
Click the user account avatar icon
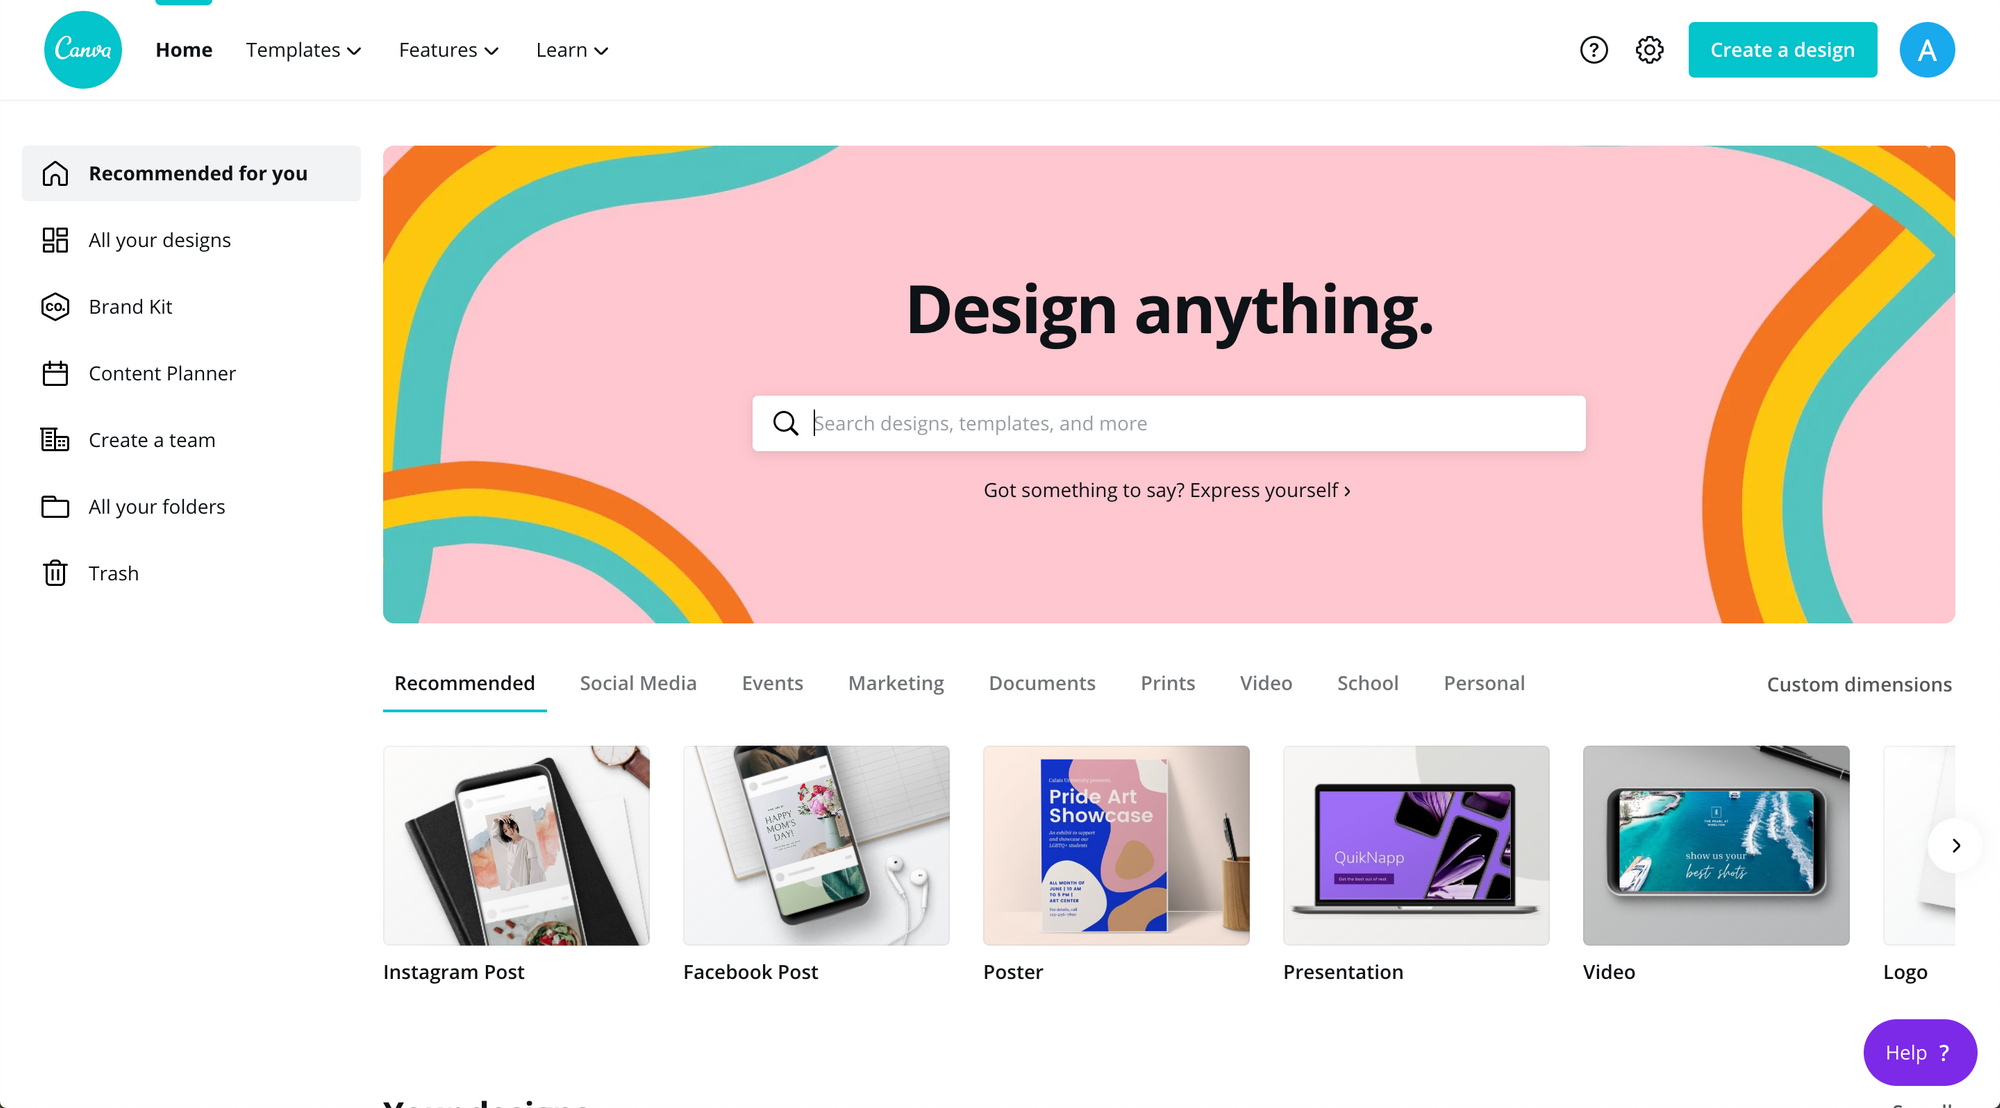1928,49
